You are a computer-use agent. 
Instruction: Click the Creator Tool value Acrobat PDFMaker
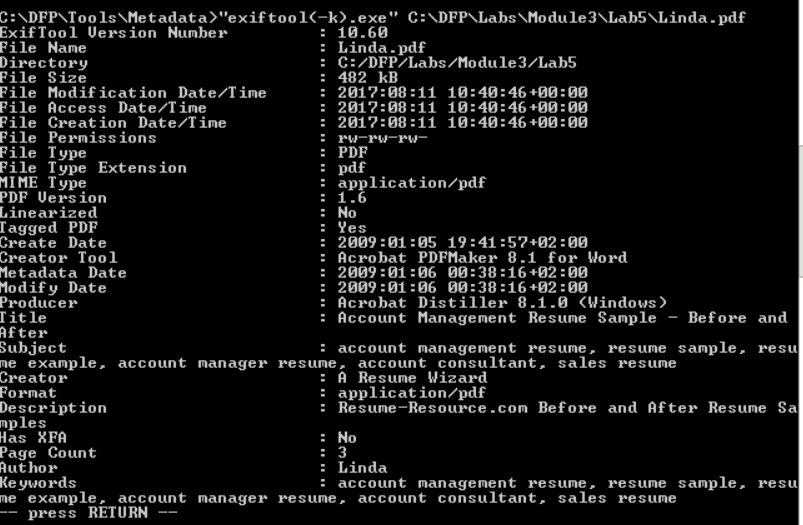click(x=482, y=258)
